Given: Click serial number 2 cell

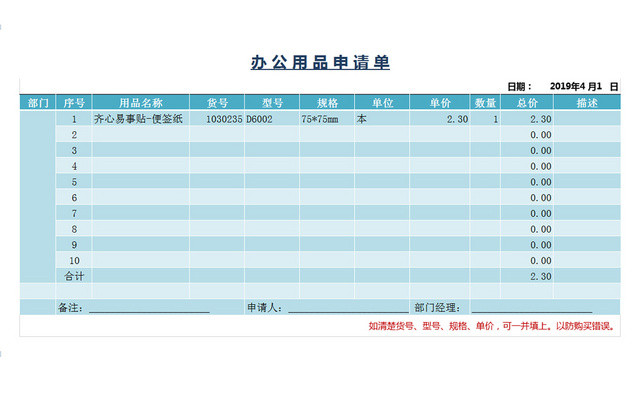Looking at the screenshot, I should pos(74,135).
